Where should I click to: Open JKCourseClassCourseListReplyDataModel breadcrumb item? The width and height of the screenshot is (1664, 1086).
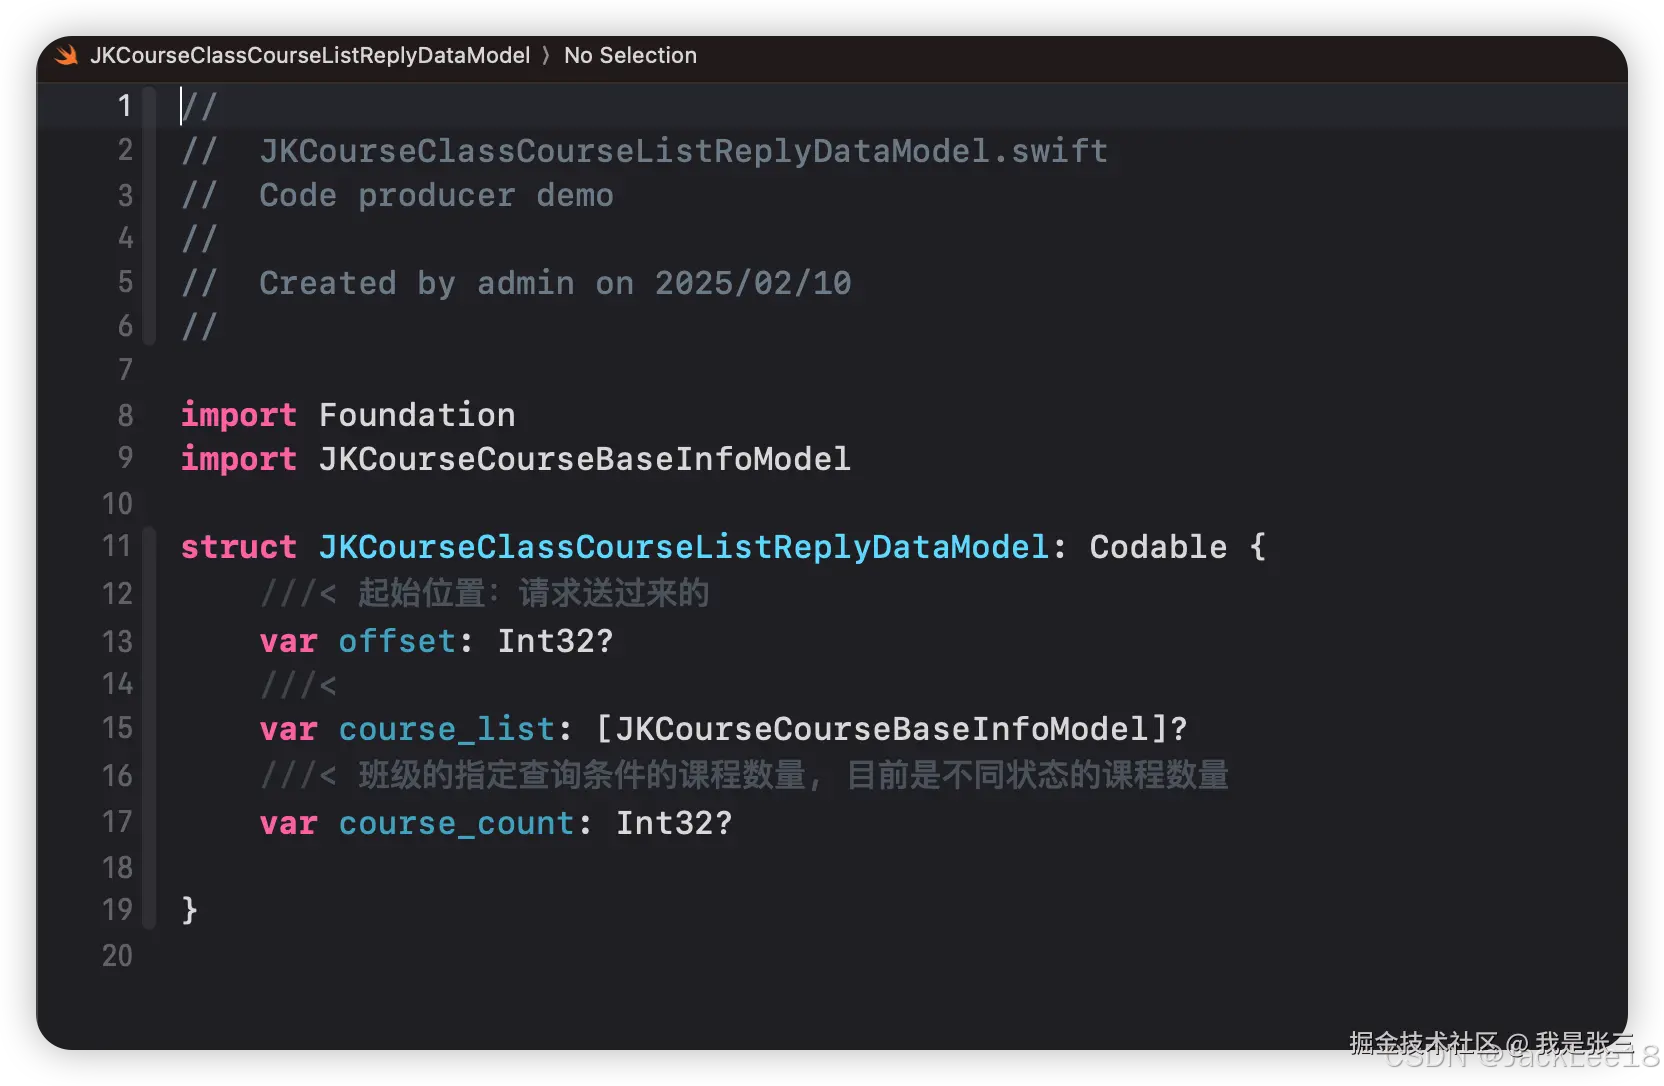(310, 56)
